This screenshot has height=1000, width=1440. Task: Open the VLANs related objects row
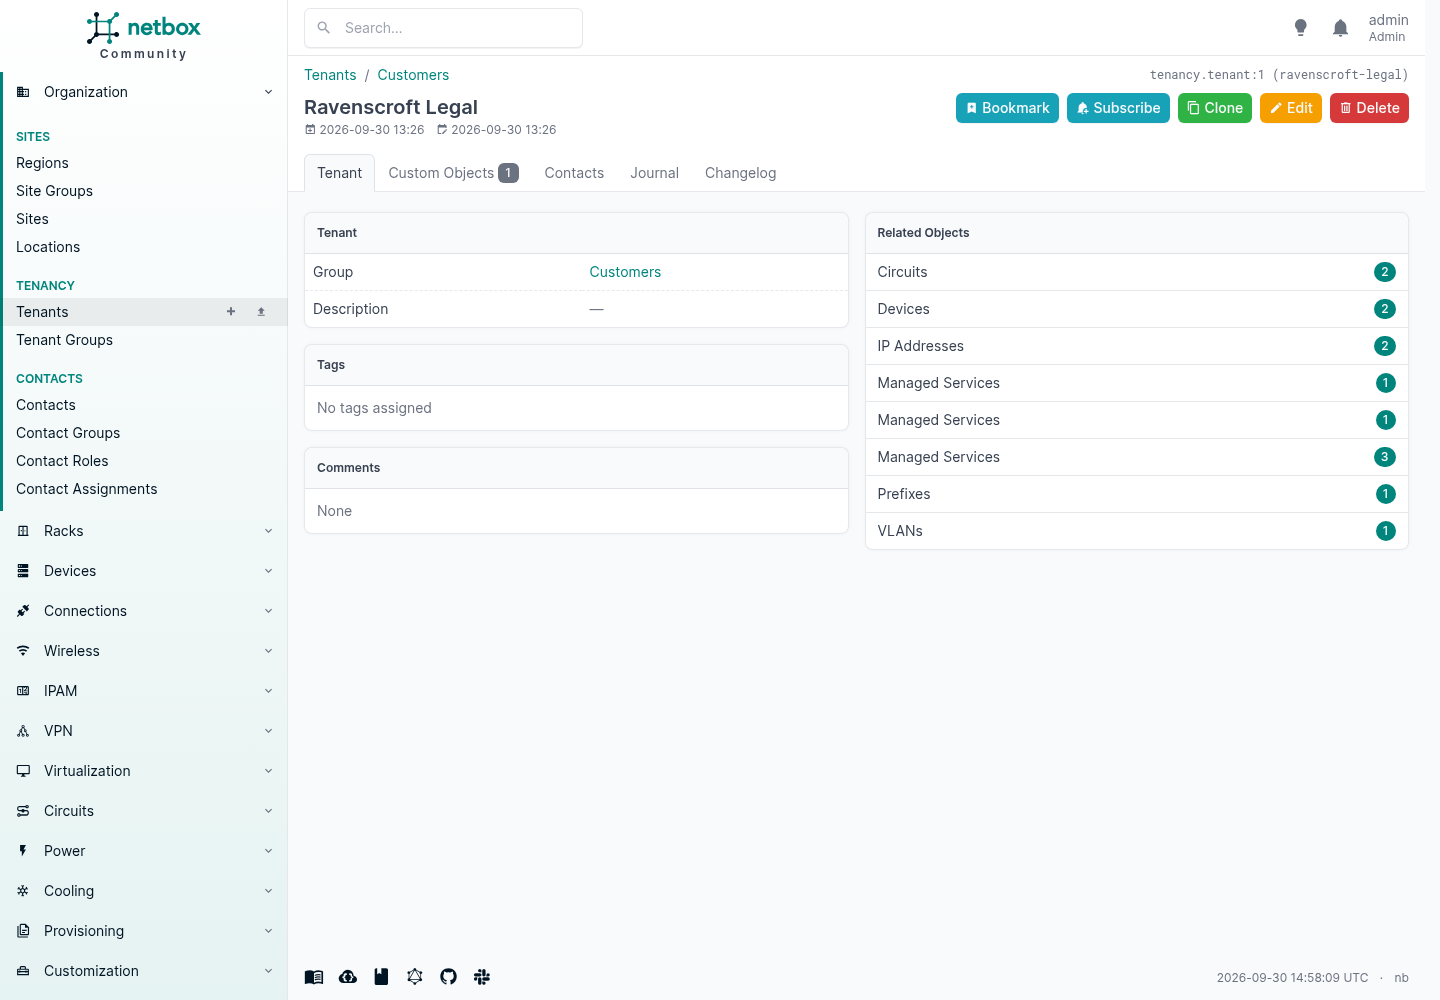click(1136, 531)
